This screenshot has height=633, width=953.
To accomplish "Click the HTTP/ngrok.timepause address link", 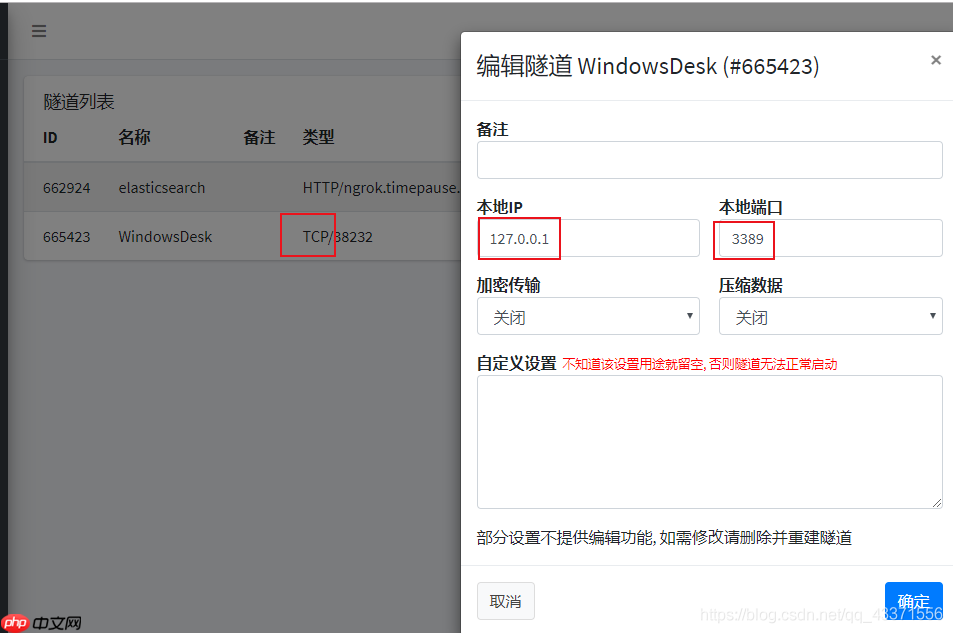I will (380, 187).
